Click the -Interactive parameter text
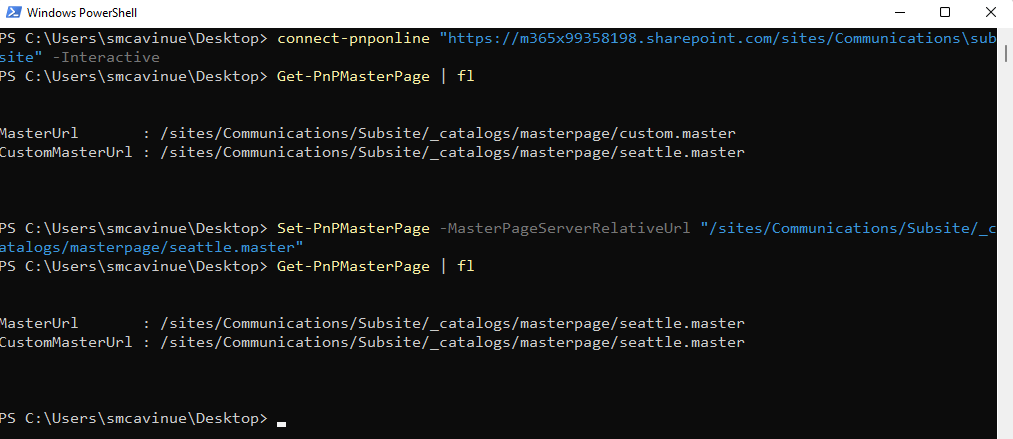1013x439 pixels. 99,57
